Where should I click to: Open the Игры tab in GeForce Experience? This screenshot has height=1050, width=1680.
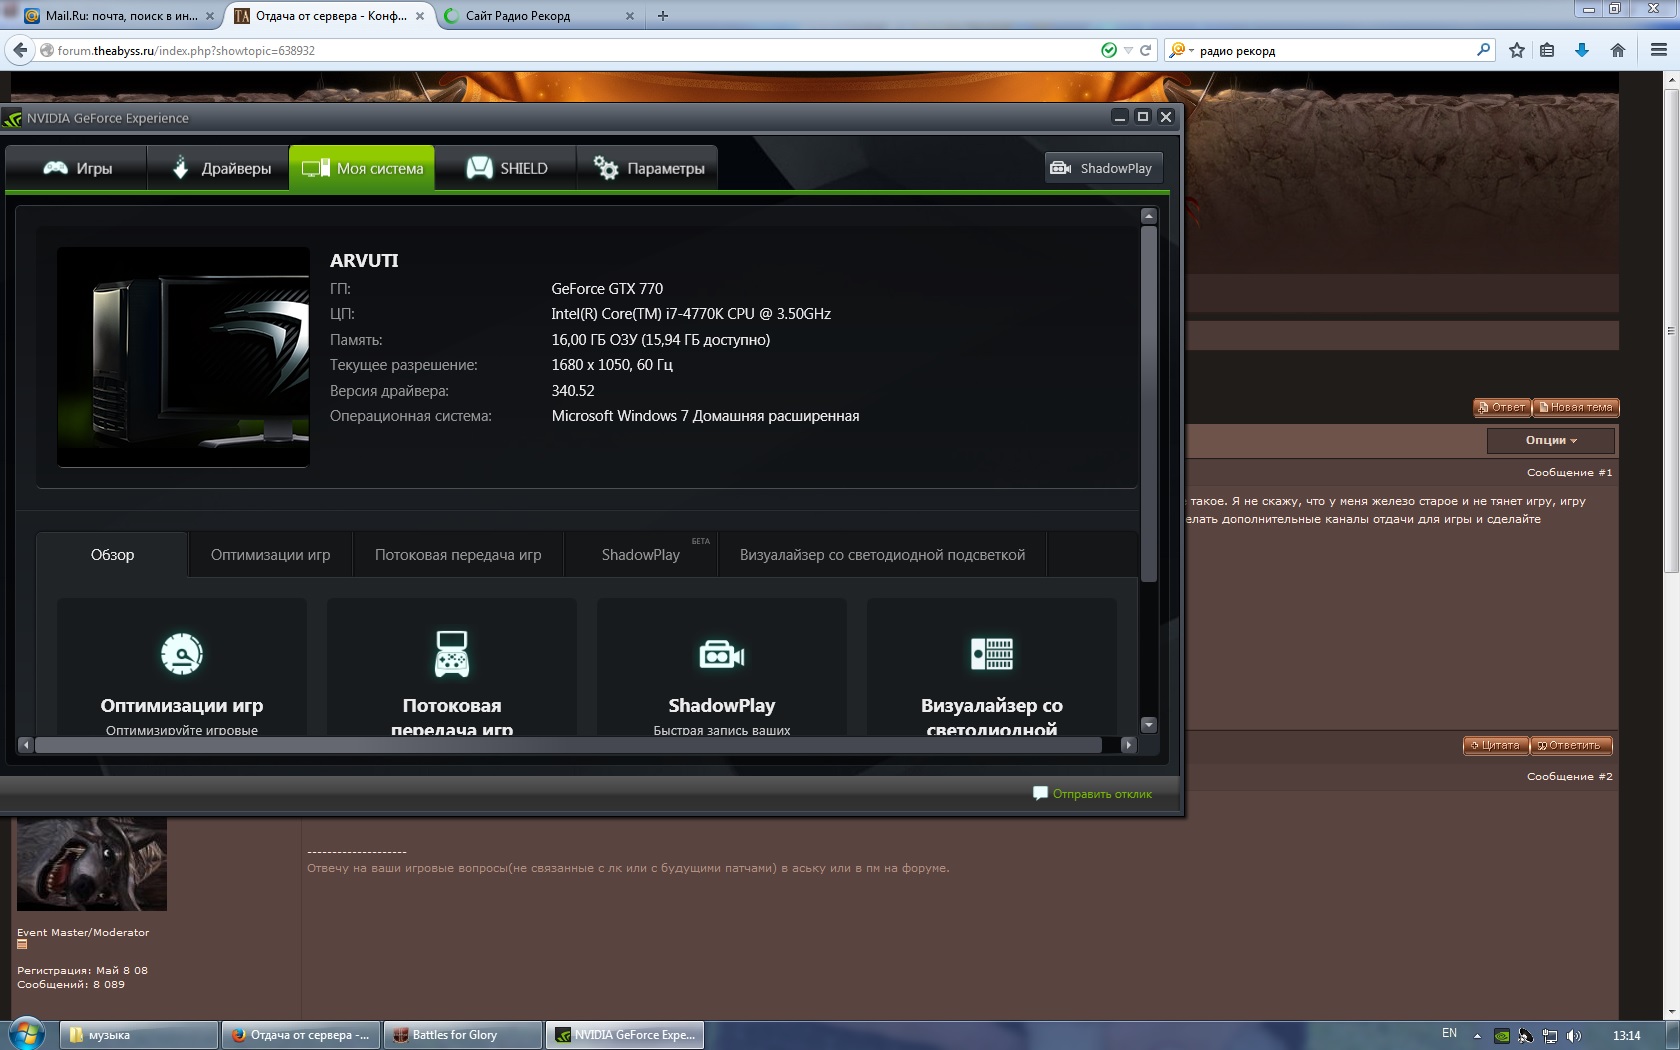pyautogui.click(x=77, y=168)
